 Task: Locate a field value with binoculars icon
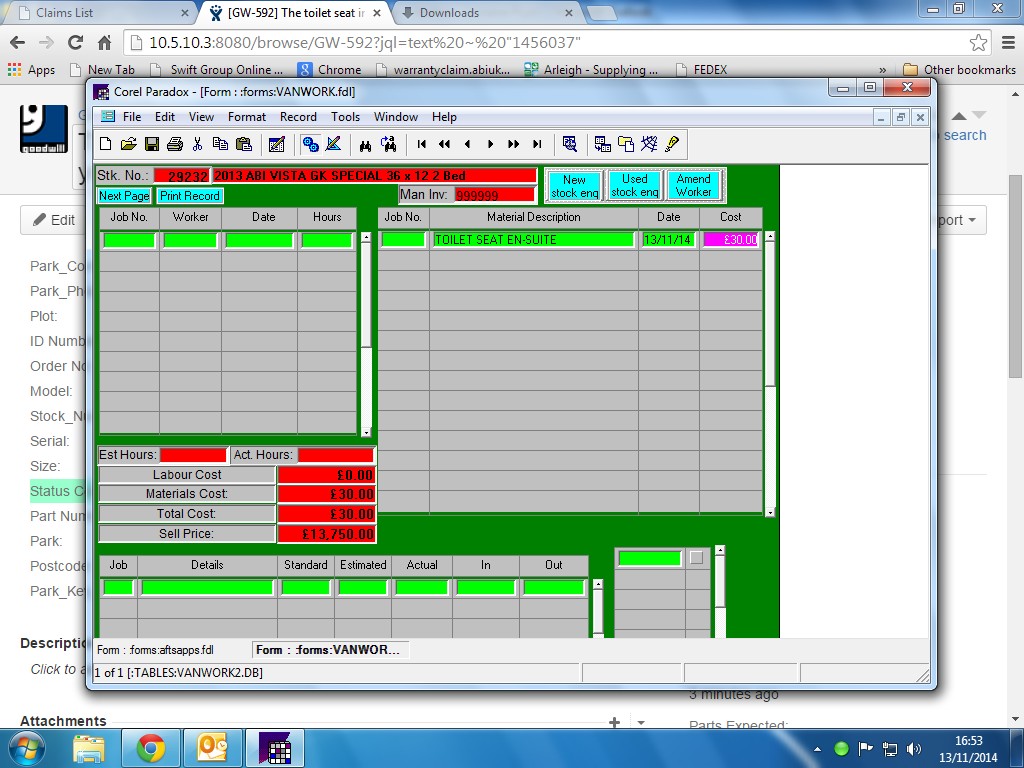pyautogui.click(x=366, y=144)
